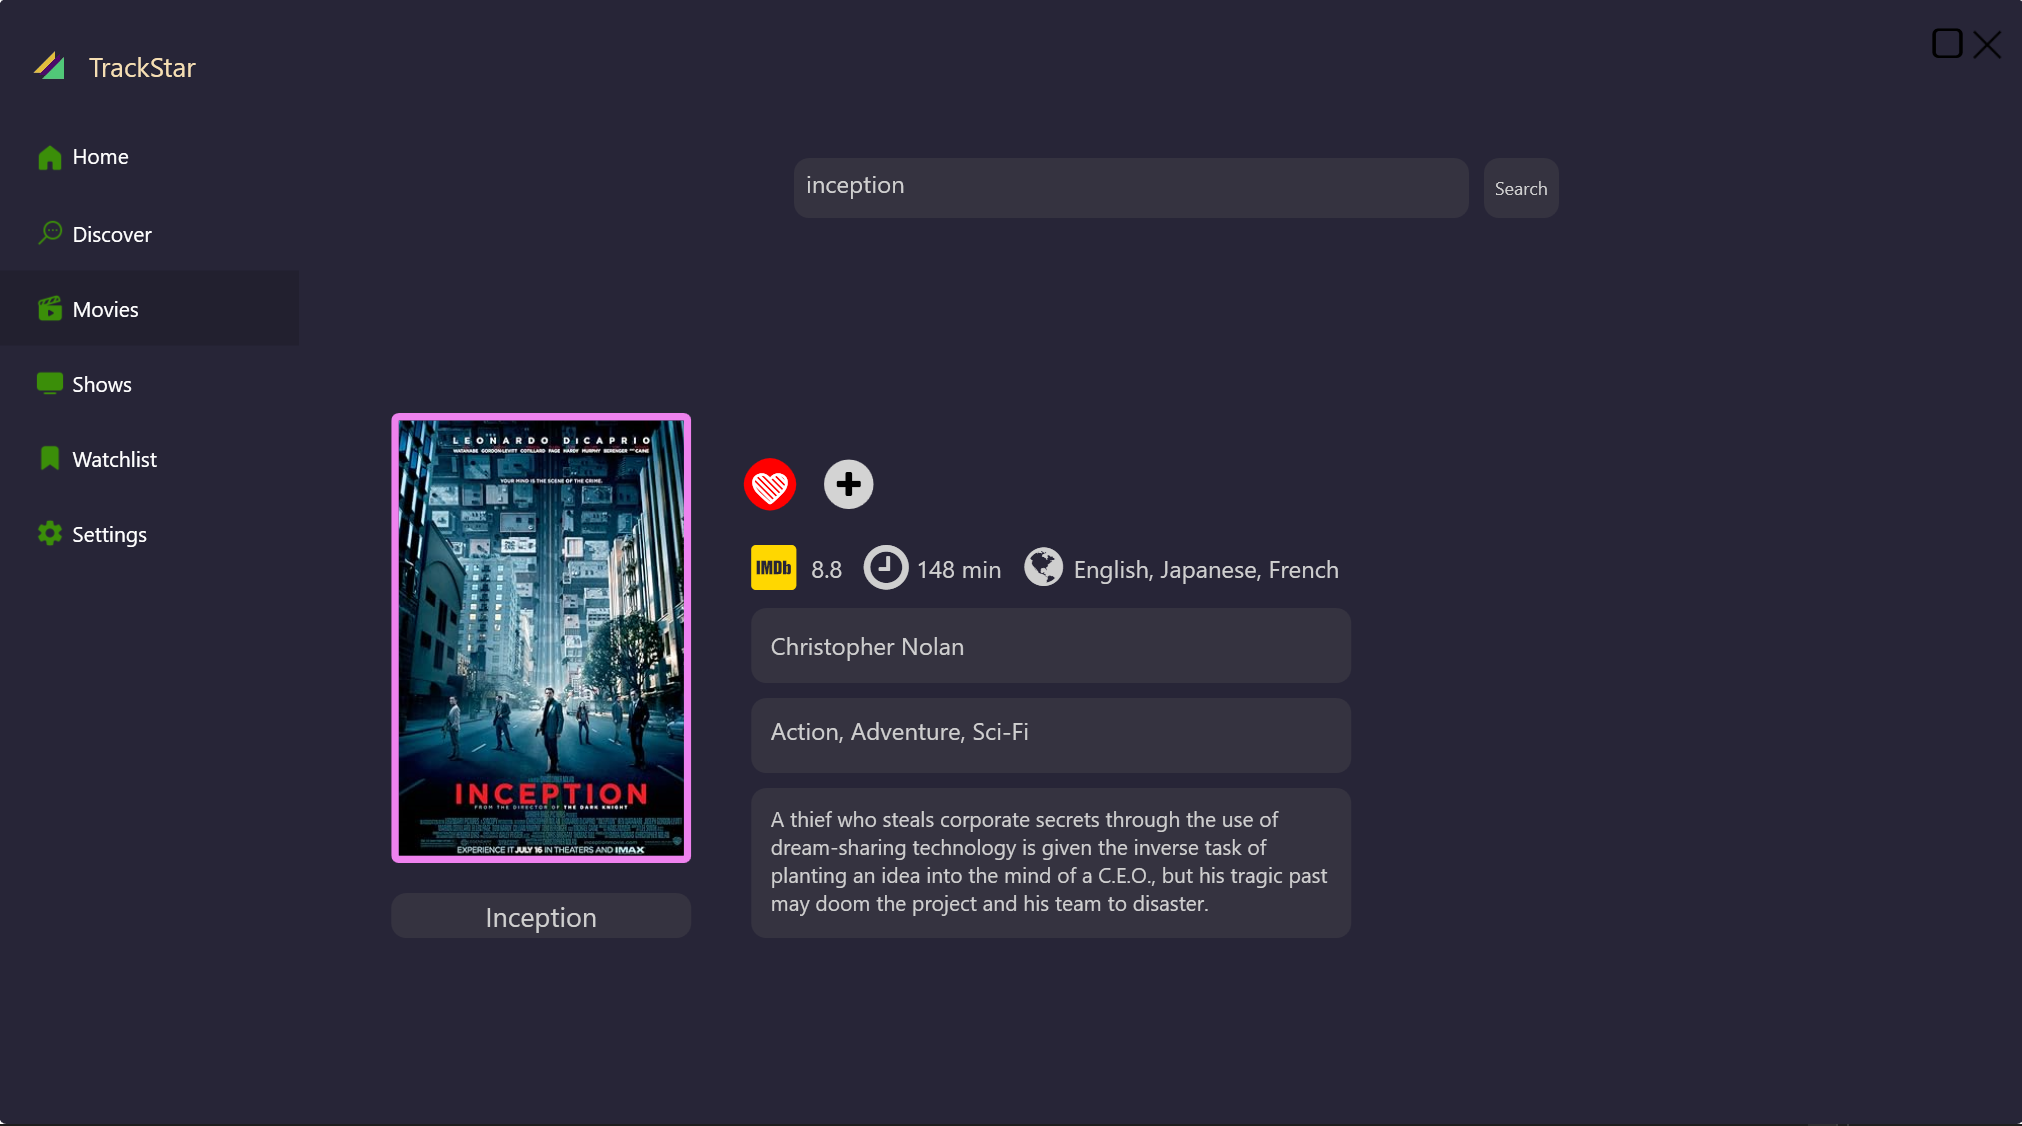This screenshot has width=2022, height=1126.
Task: Add Inception to watchlist with plus button
Action: pos(848,485)
